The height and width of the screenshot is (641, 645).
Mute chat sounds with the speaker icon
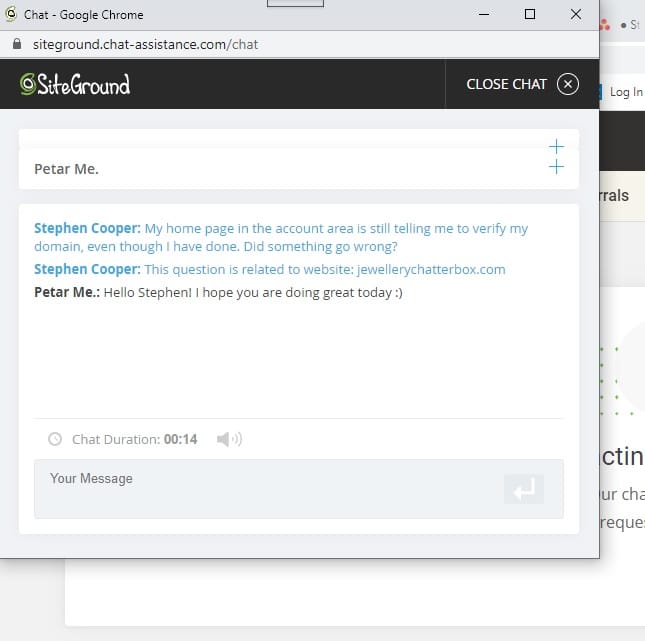tap(229, 439)
